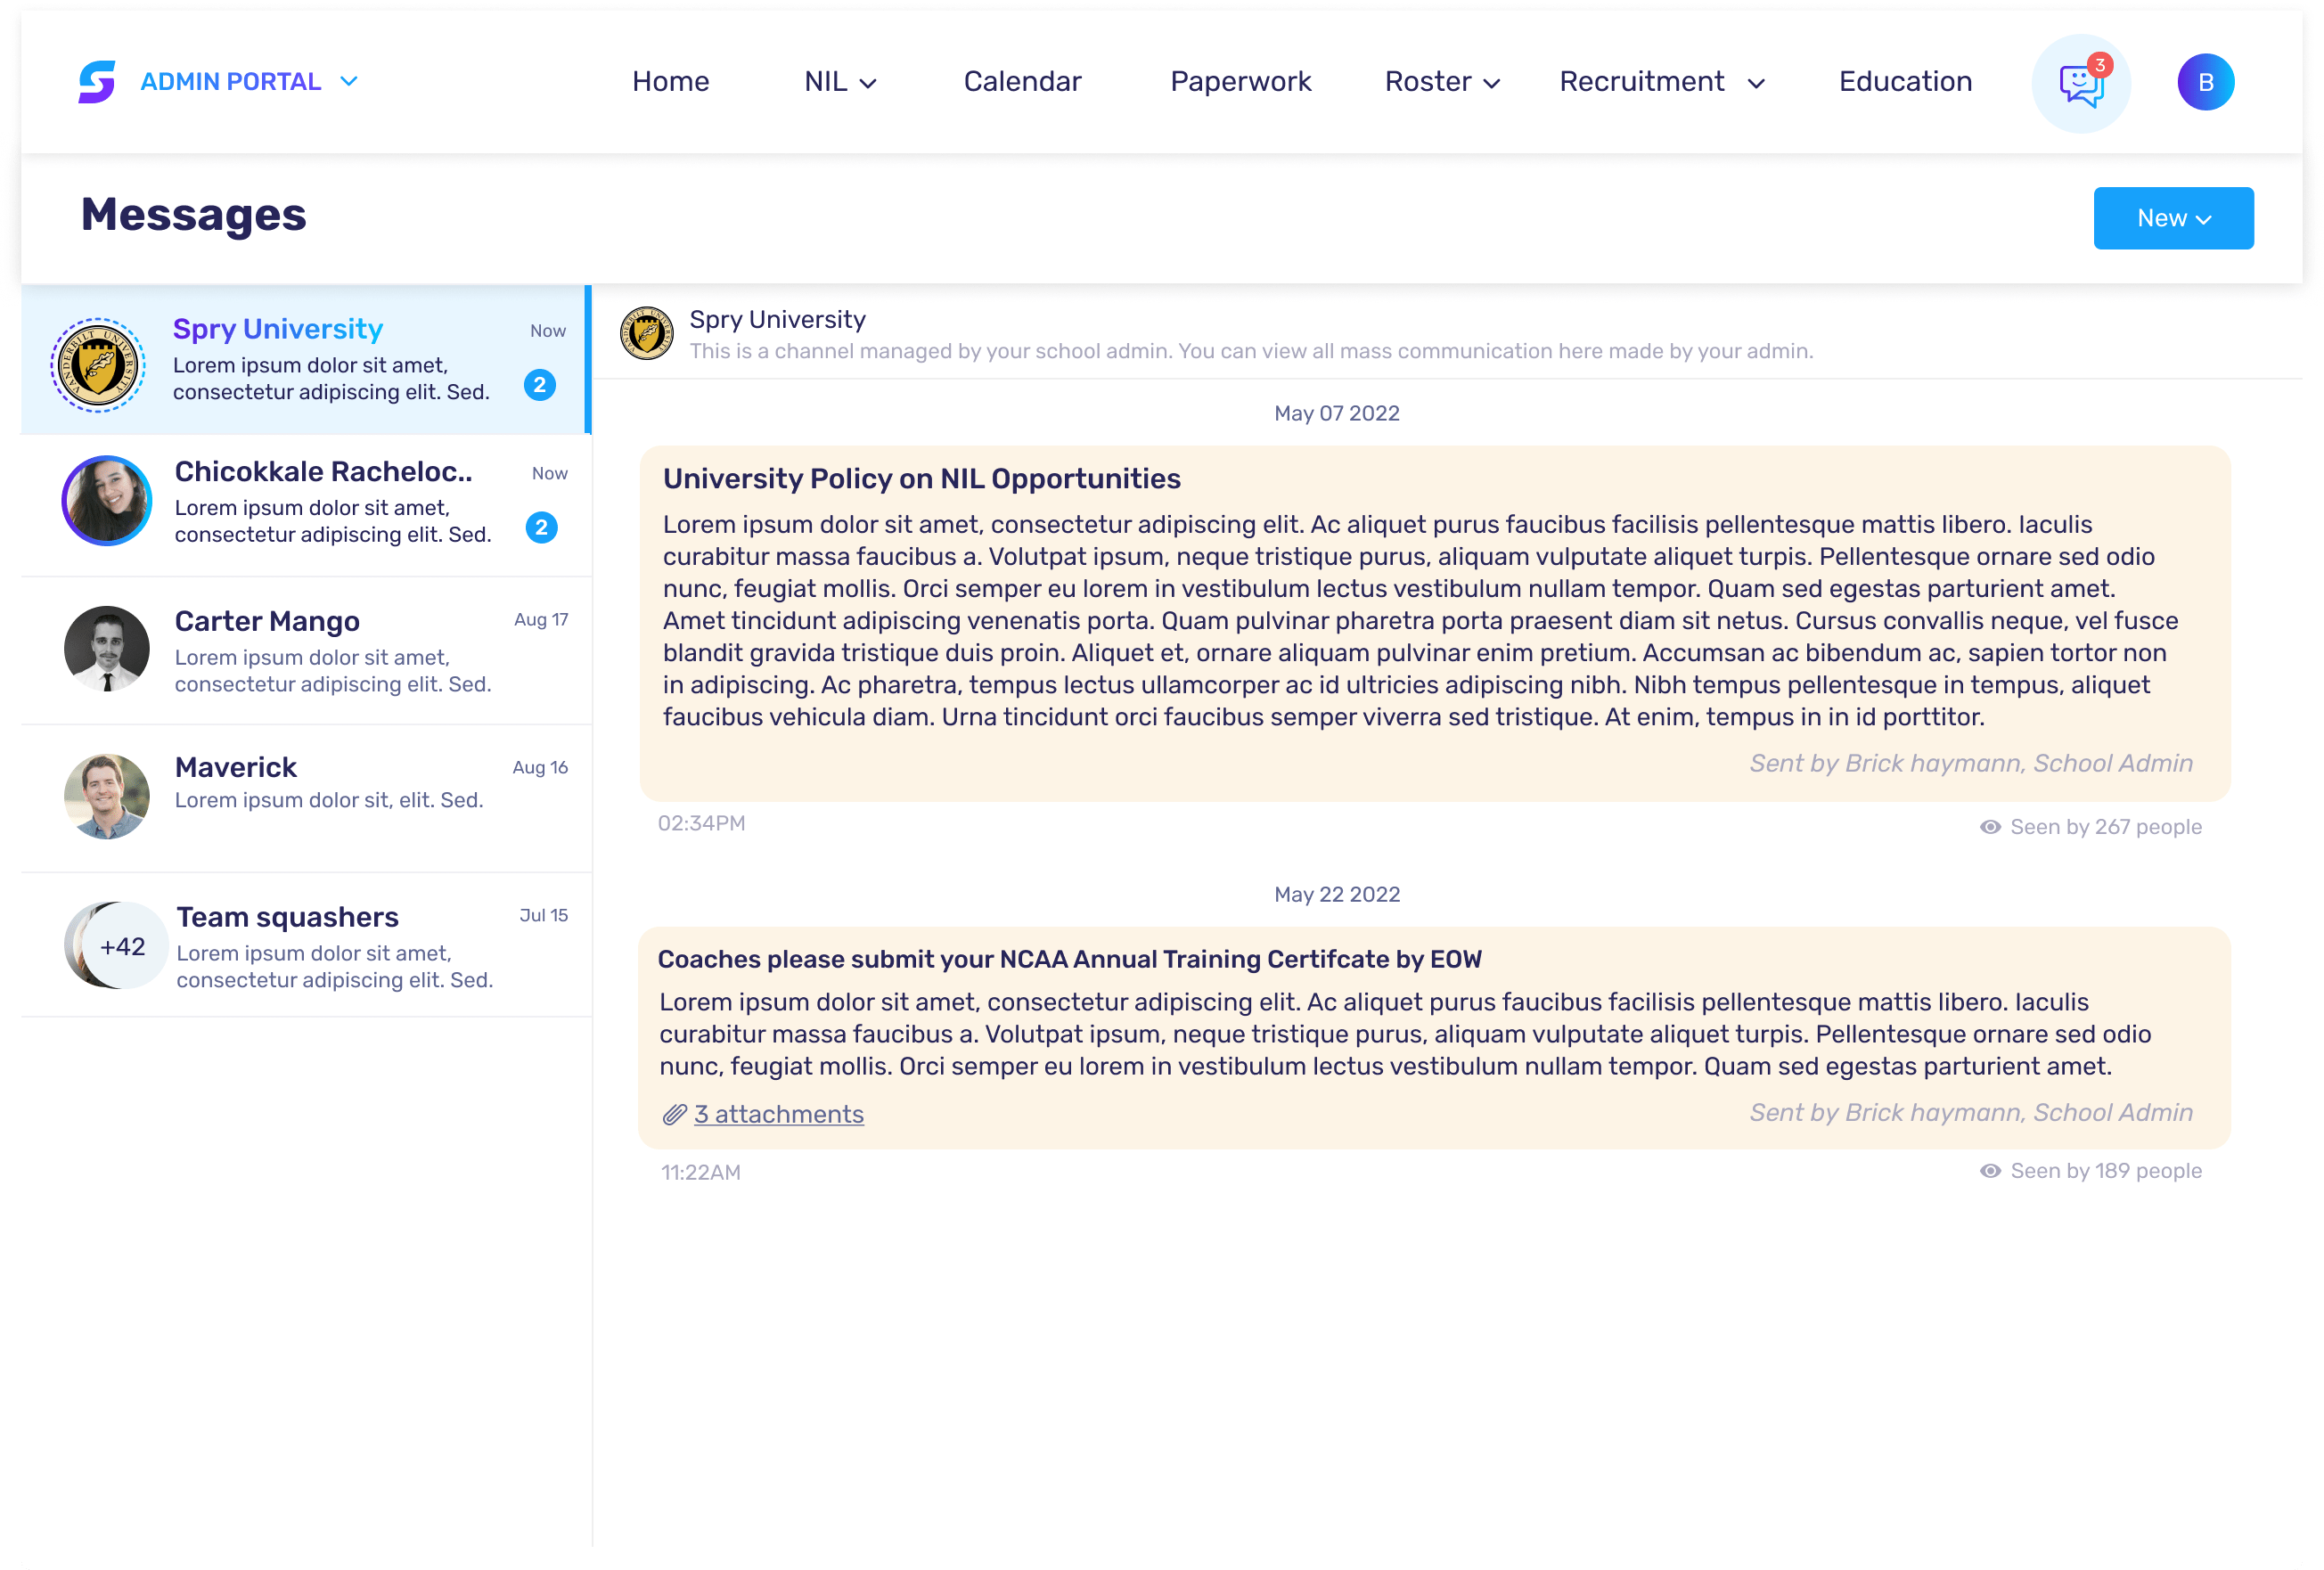Open the 3 attachments link
This screenshot has height=1570, width=2324.
779,1113
